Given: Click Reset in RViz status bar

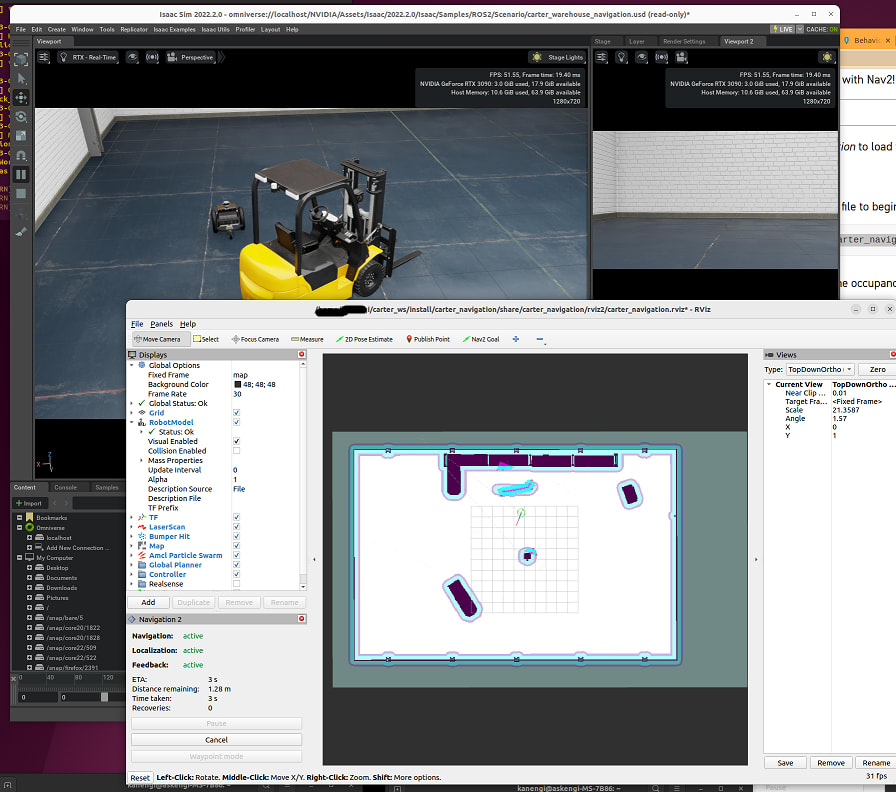Looking at the screenshot, I should coord(140,778).
